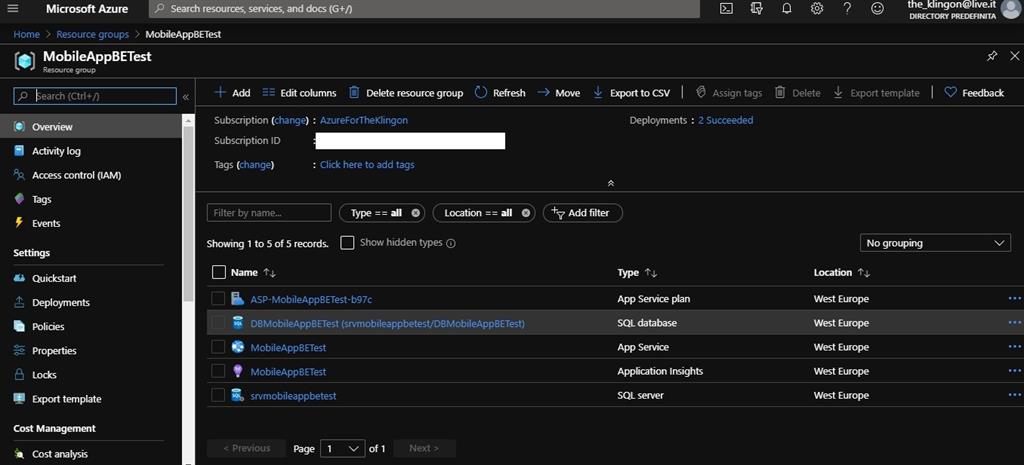Viewport: 1024px width, 465px height.
Task: Open info tooltip for hidden types
Action: point(451,243)
